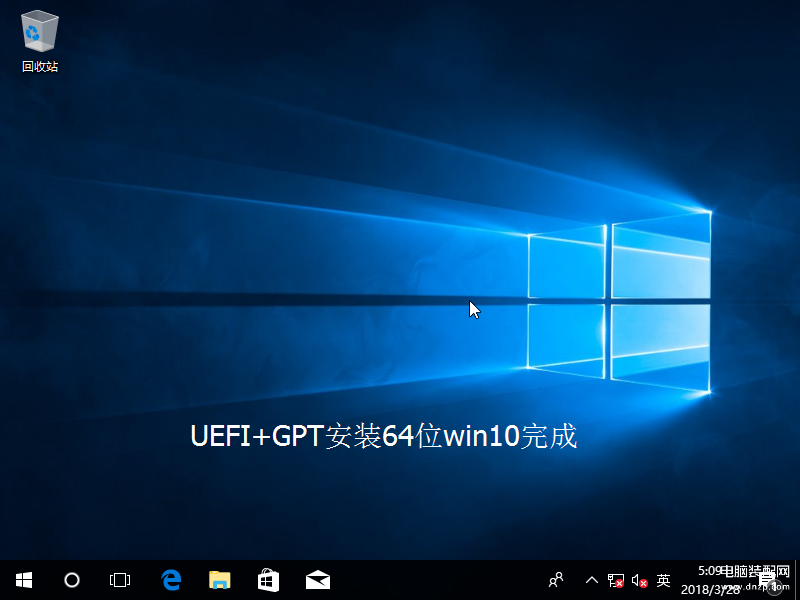This screenshot has height=600, width=800.
Task: Switch the 英 input method indicator
Action: (x=663, y=580)
